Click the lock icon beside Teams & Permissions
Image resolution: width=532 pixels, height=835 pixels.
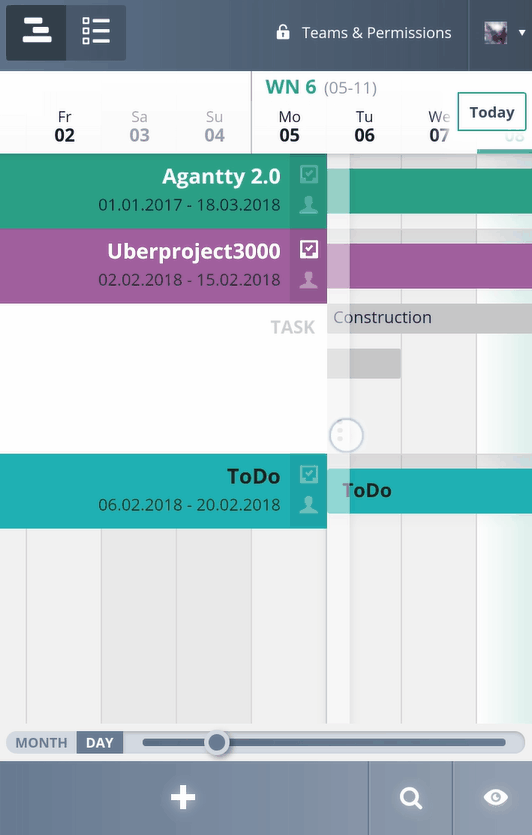tap(283, 32)
